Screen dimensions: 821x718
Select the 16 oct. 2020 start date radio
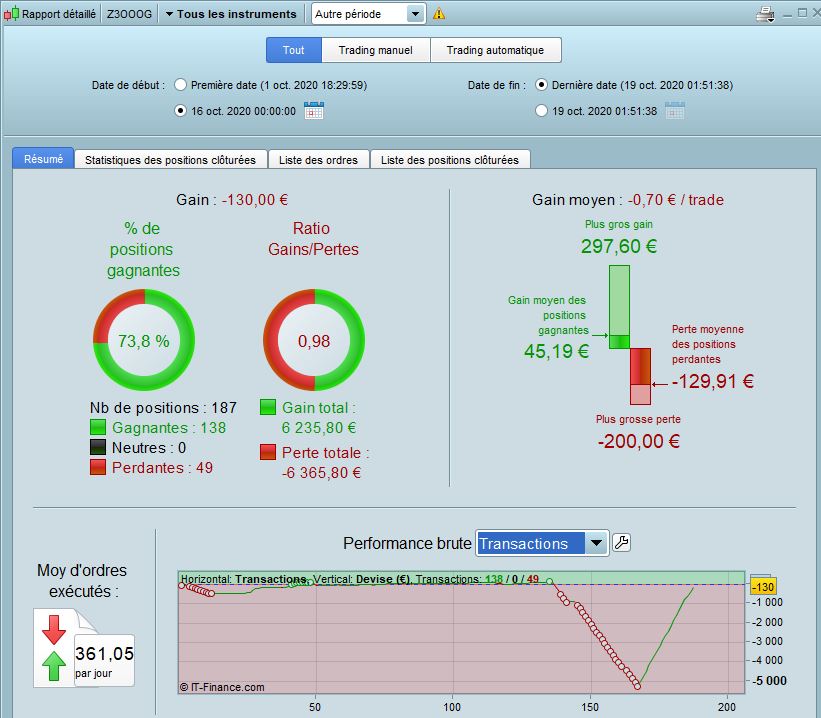180,111
